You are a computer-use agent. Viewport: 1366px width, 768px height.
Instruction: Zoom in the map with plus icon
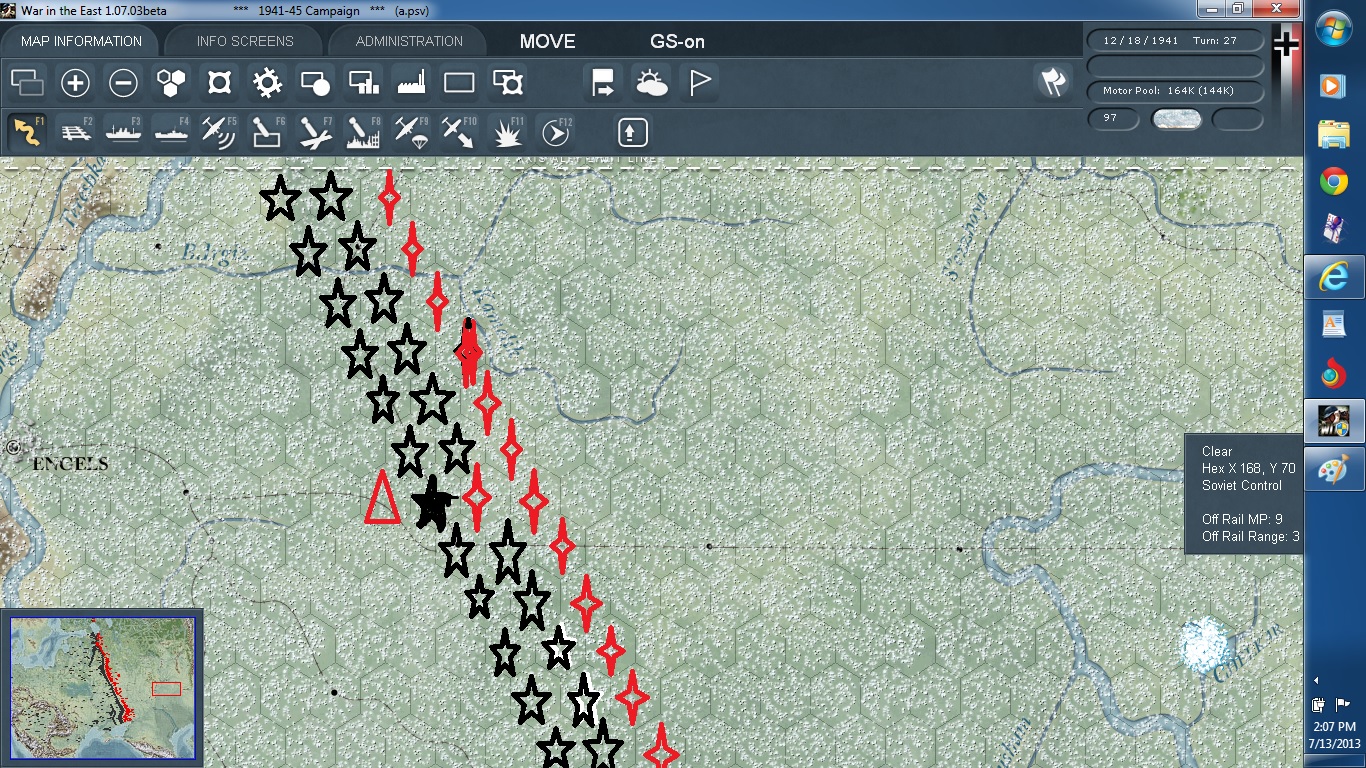[75, 83]
